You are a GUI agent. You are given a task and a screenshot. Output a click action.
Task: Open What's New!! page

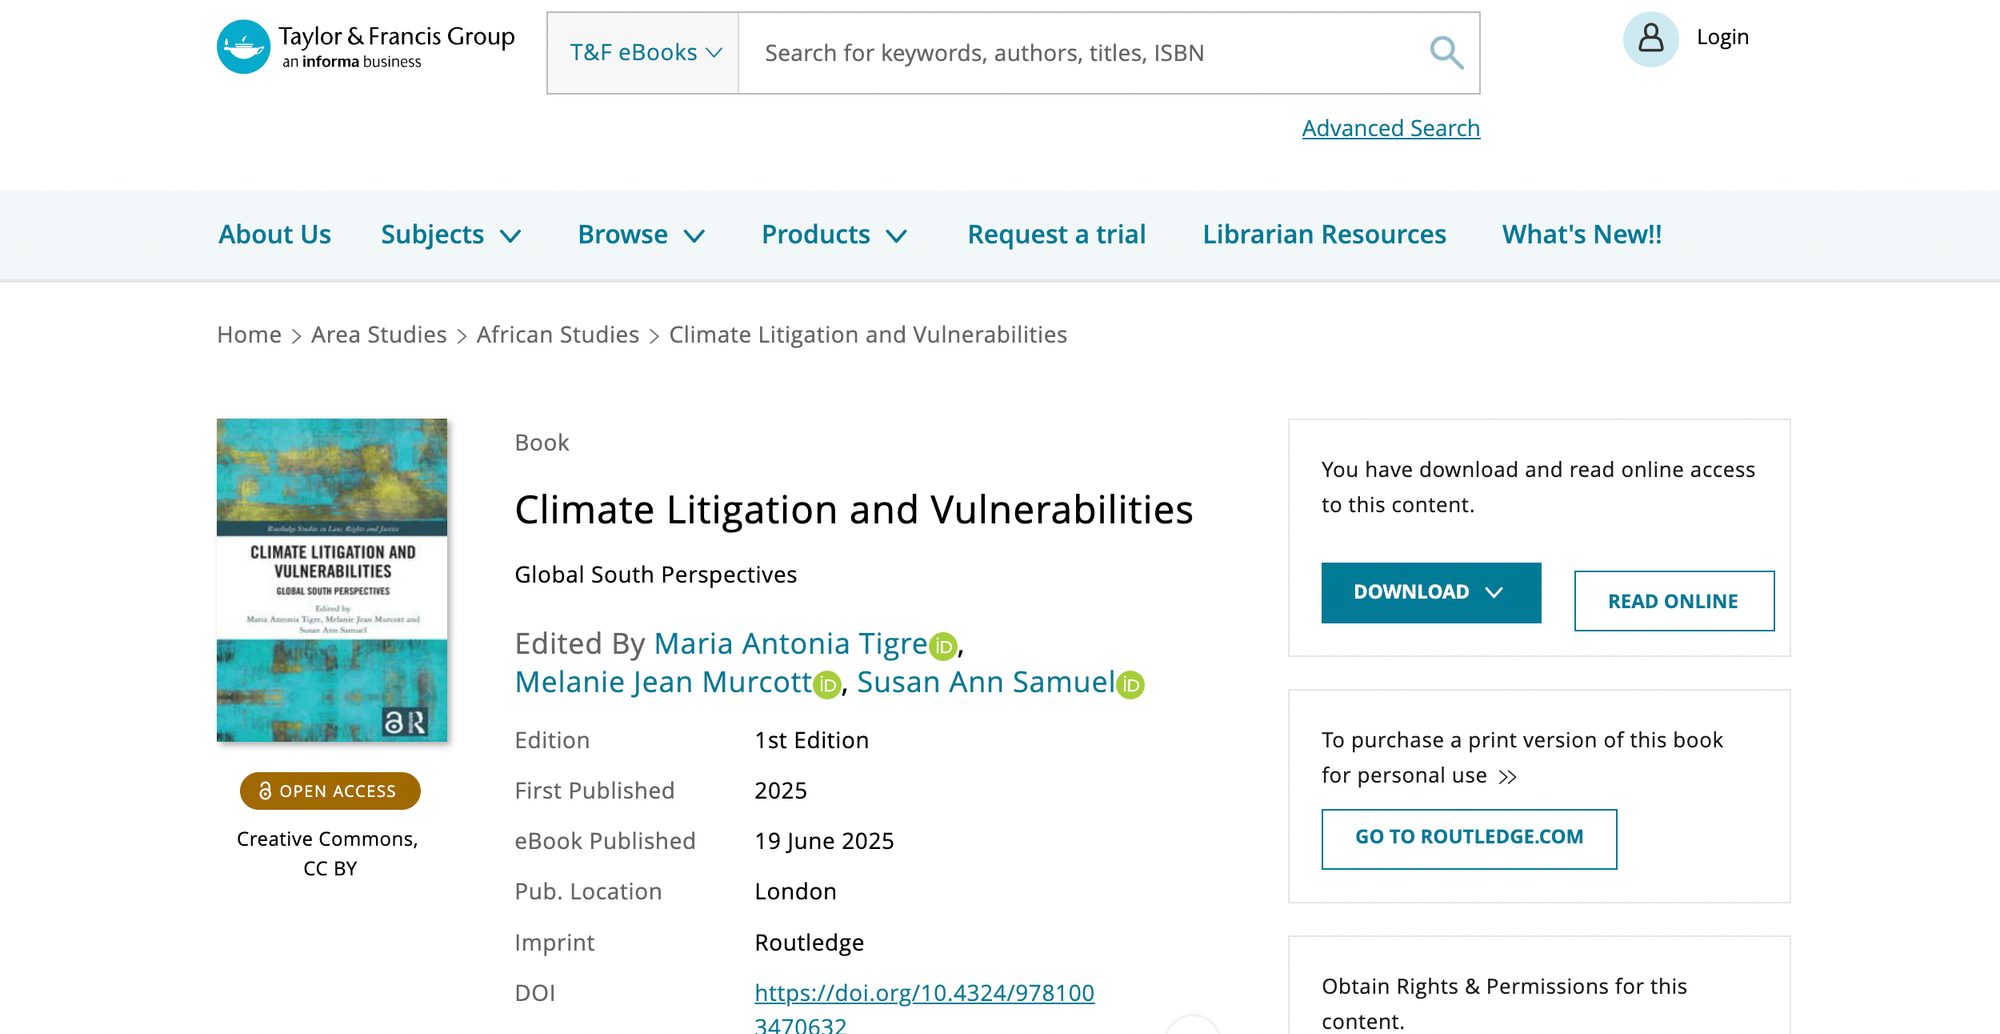(1582, 235)
